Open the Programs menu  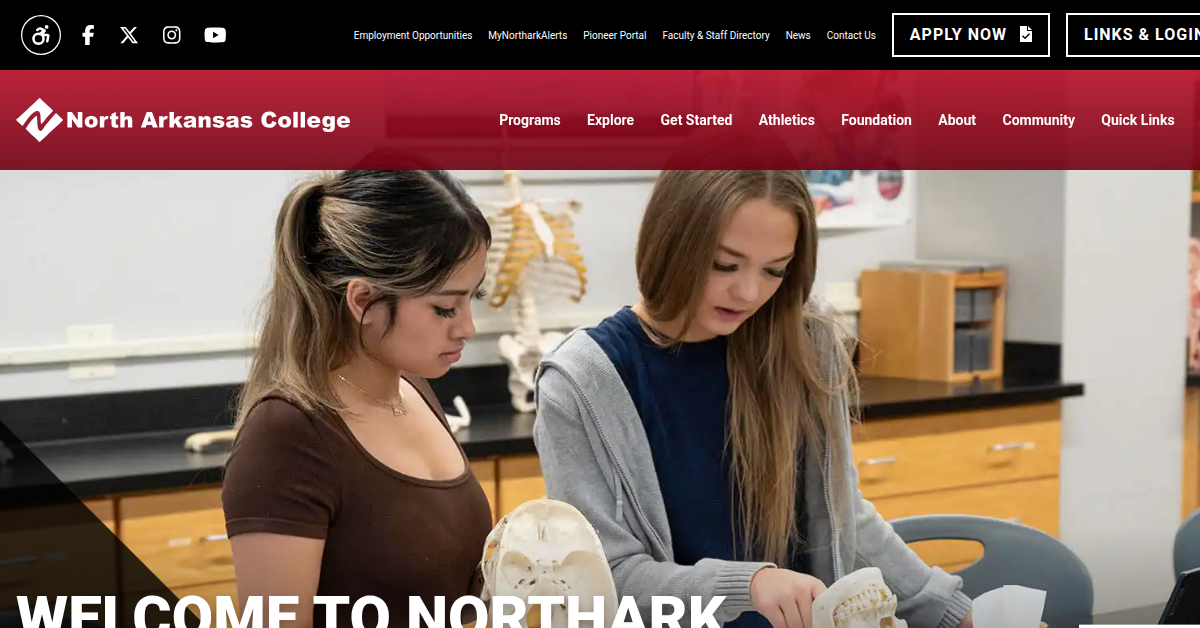coord(530,120)
